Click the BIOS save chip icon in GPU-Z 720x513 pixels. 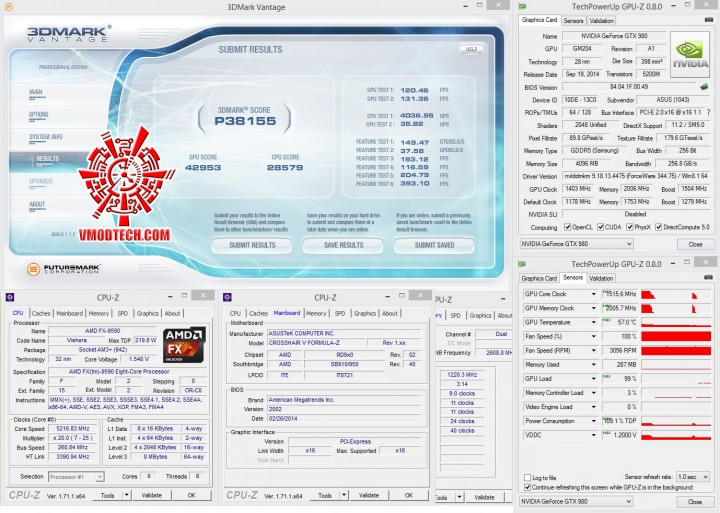704,86
